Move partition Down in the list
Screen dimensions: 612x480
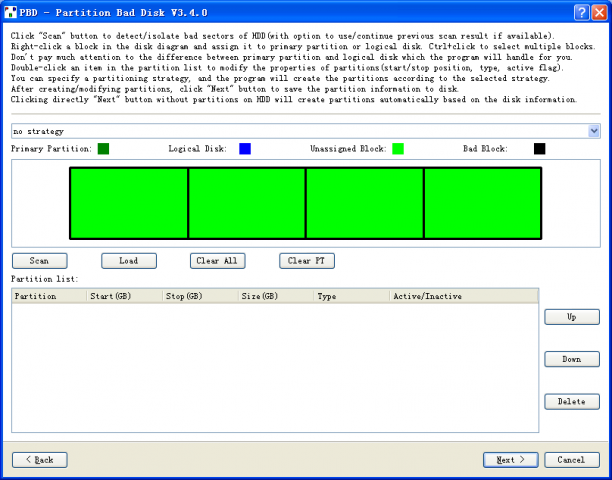[572, 359]
